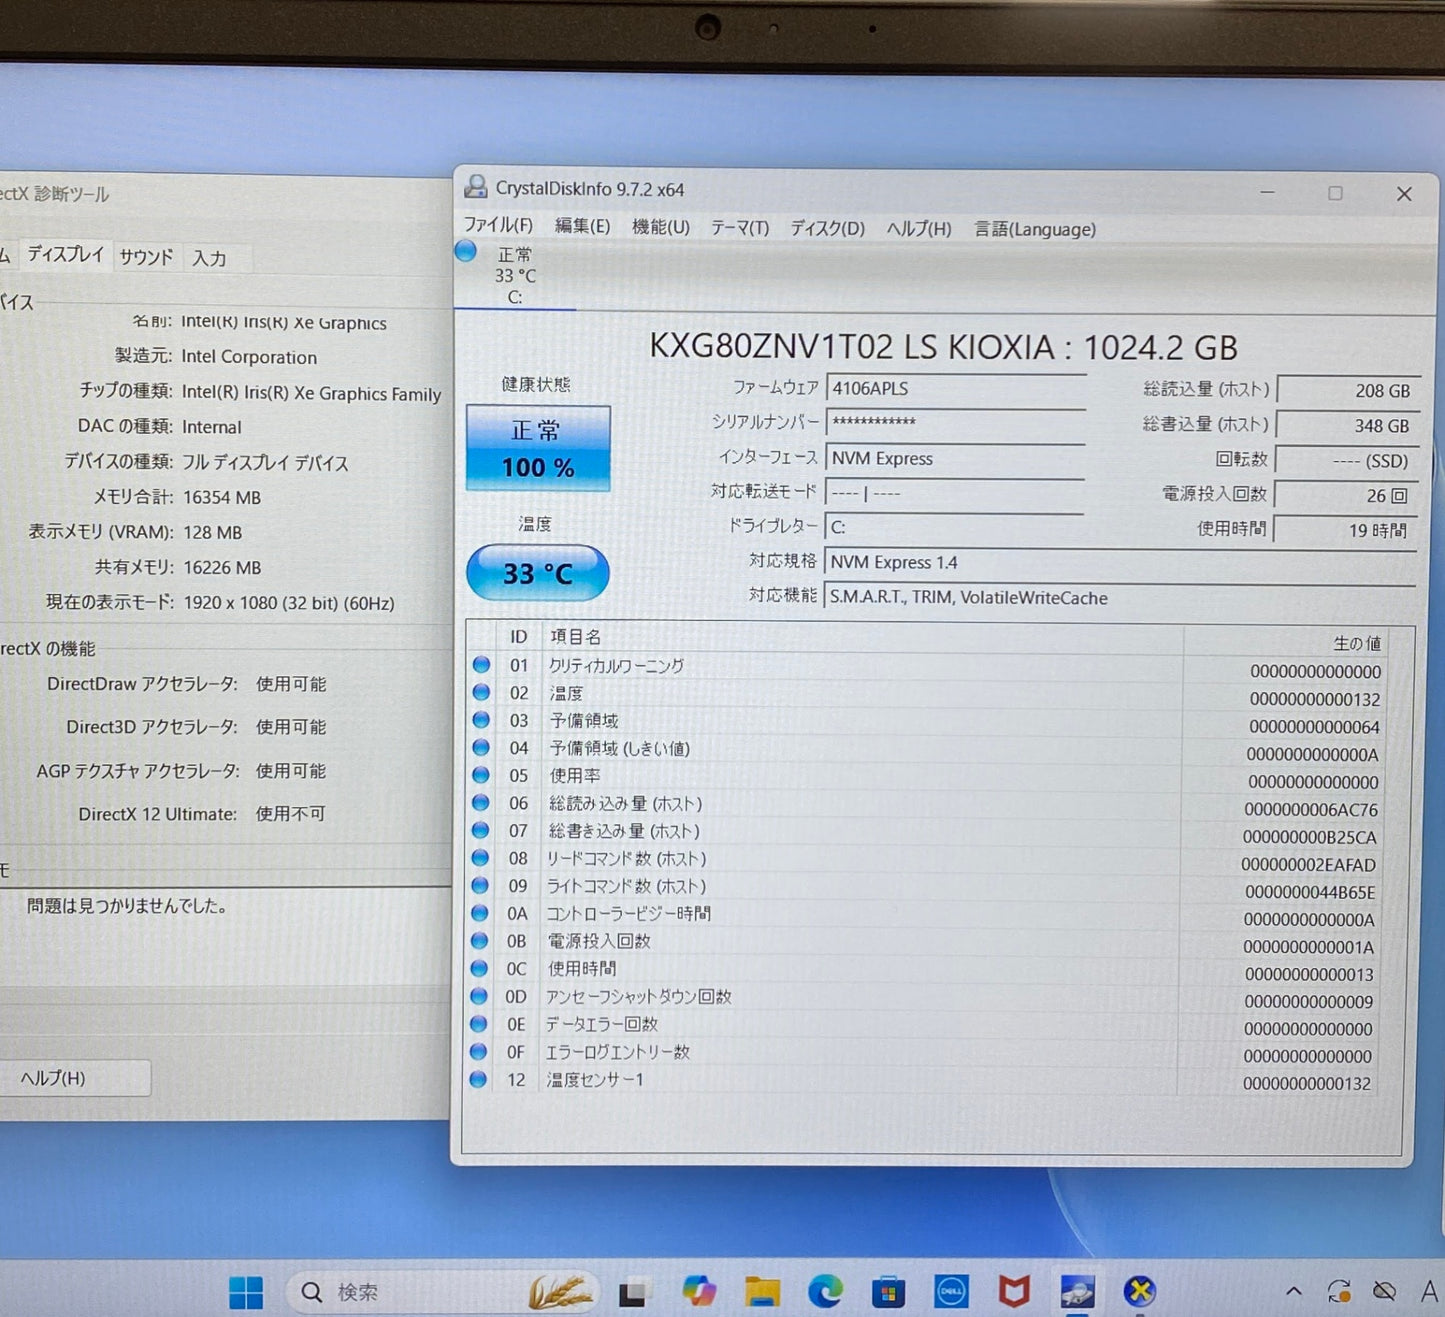The height and width of the screenshot is (1317, 1445).
Task: Open the ファイル(F) menu in CrystalDiskInfo
Action: pyautogui.click(x=498, y=225)
